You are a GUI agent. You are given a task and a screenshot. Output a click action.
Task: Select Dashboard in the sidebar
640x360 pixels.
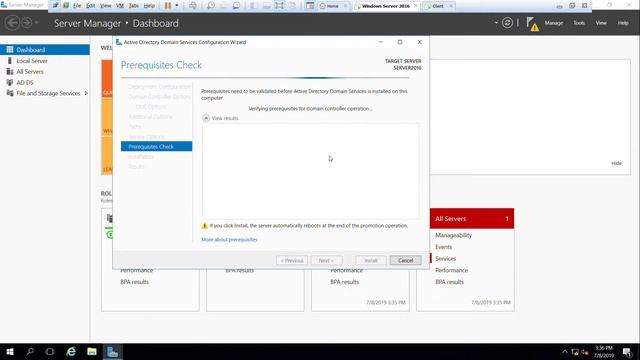[45, 50]
